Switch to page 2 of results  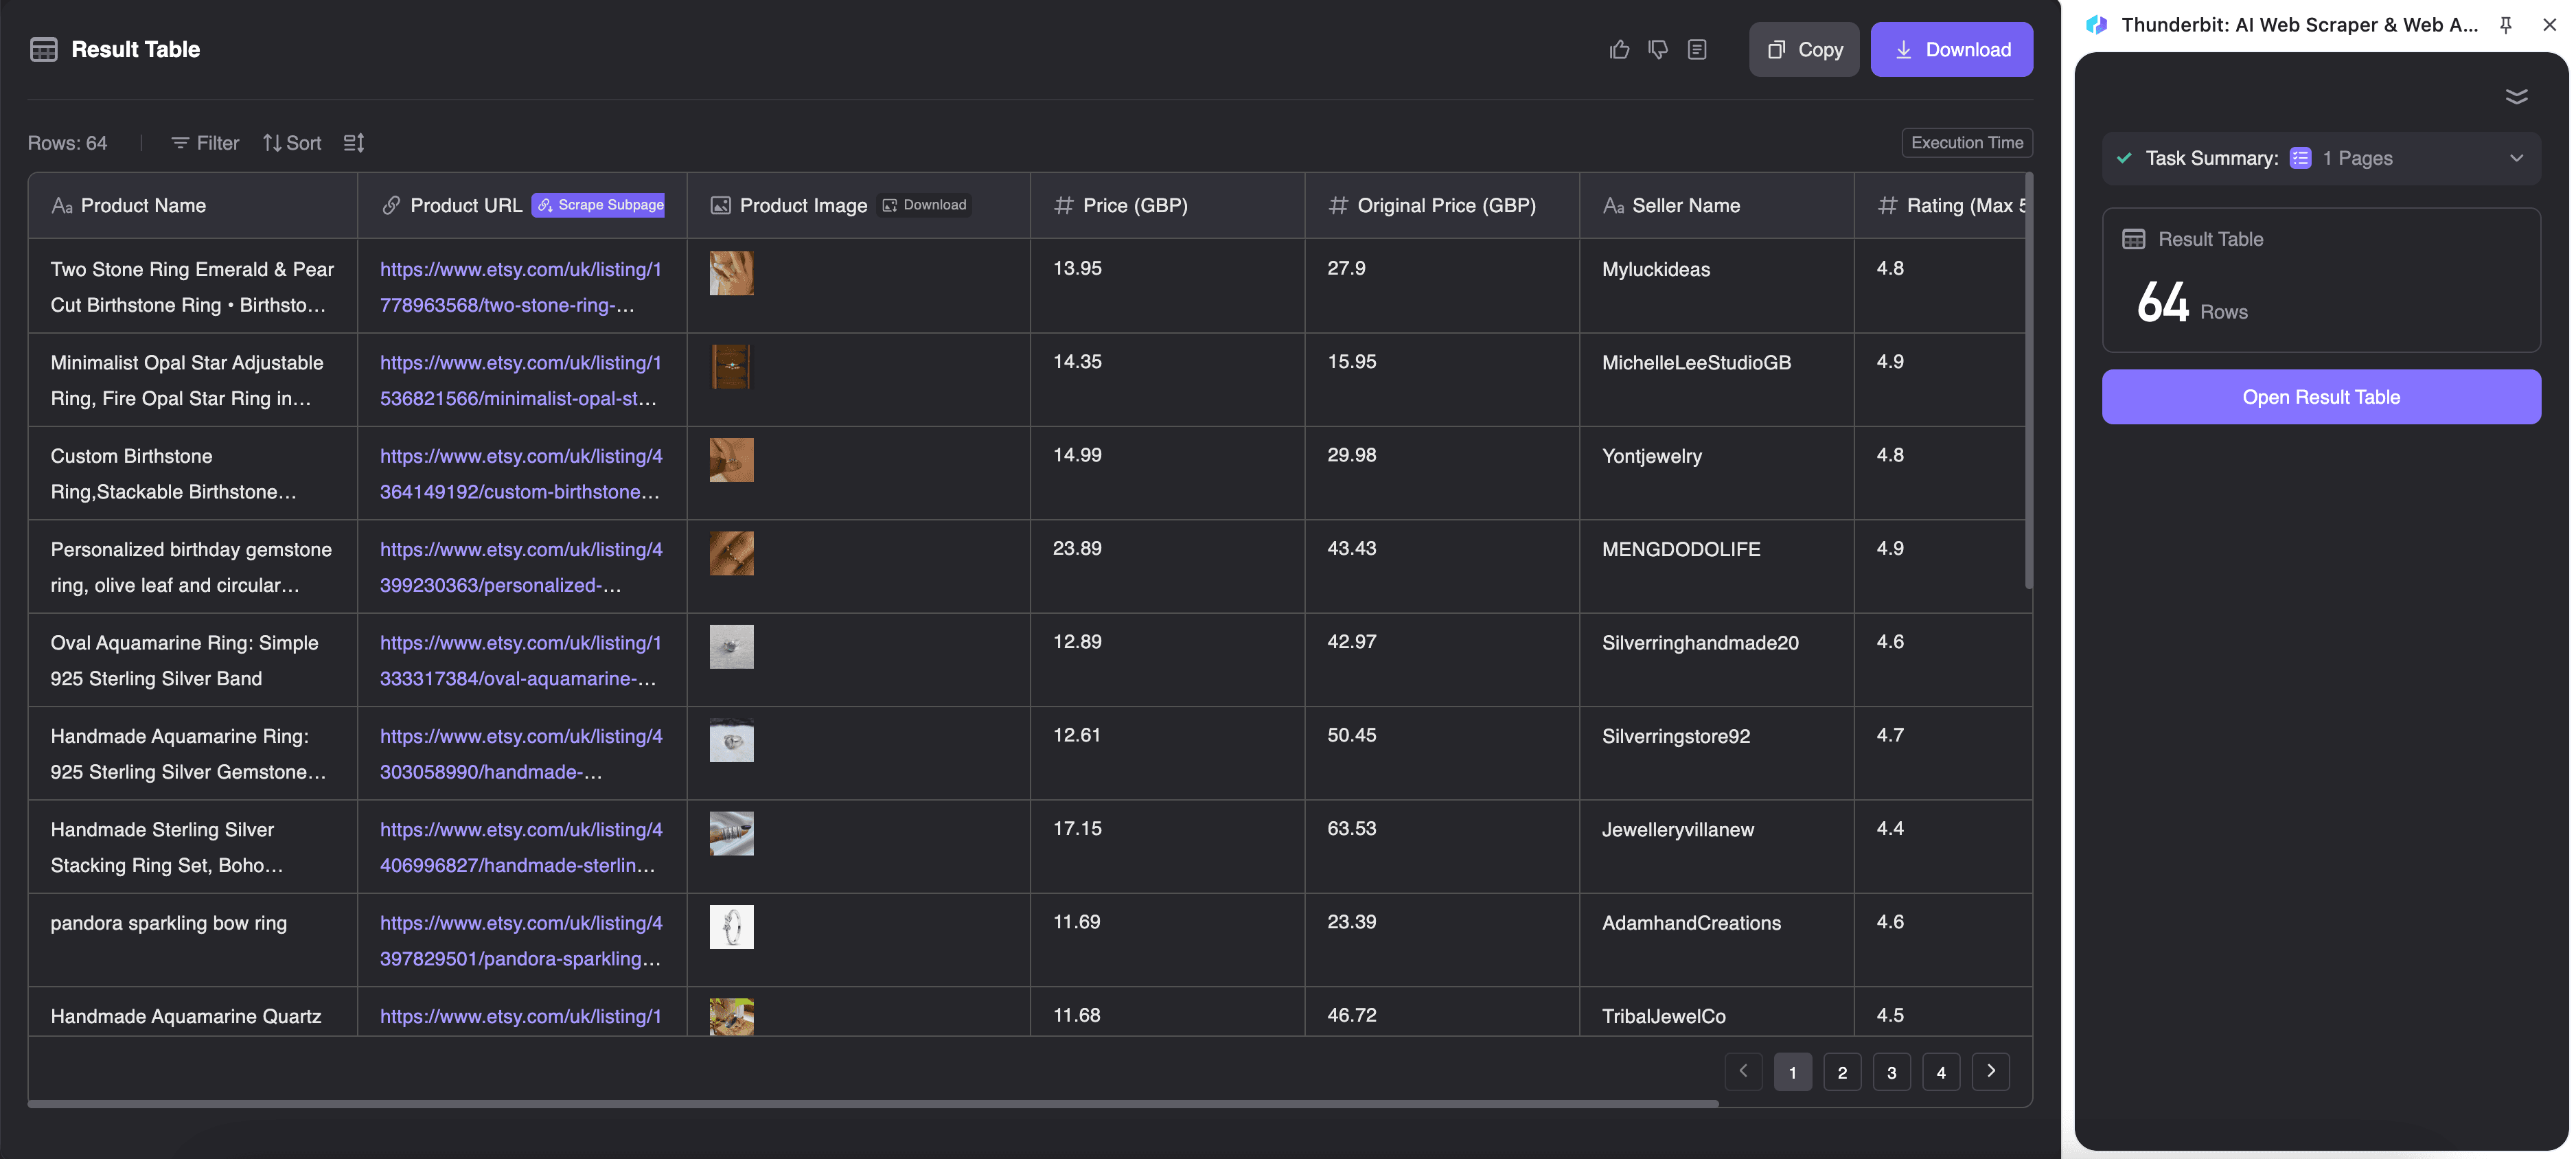click(1842, 1071)
